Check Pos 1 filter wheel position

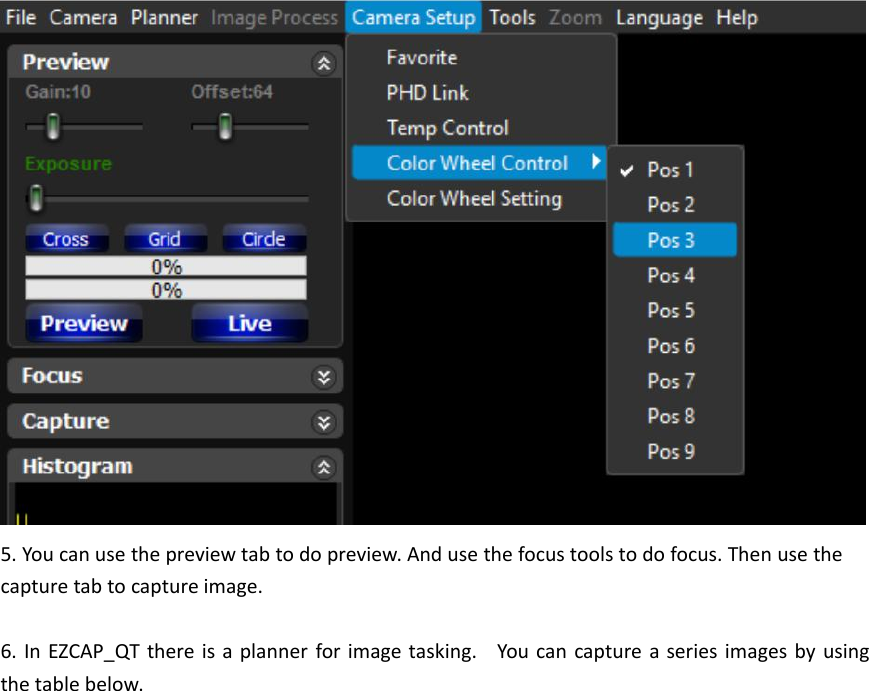671,170
